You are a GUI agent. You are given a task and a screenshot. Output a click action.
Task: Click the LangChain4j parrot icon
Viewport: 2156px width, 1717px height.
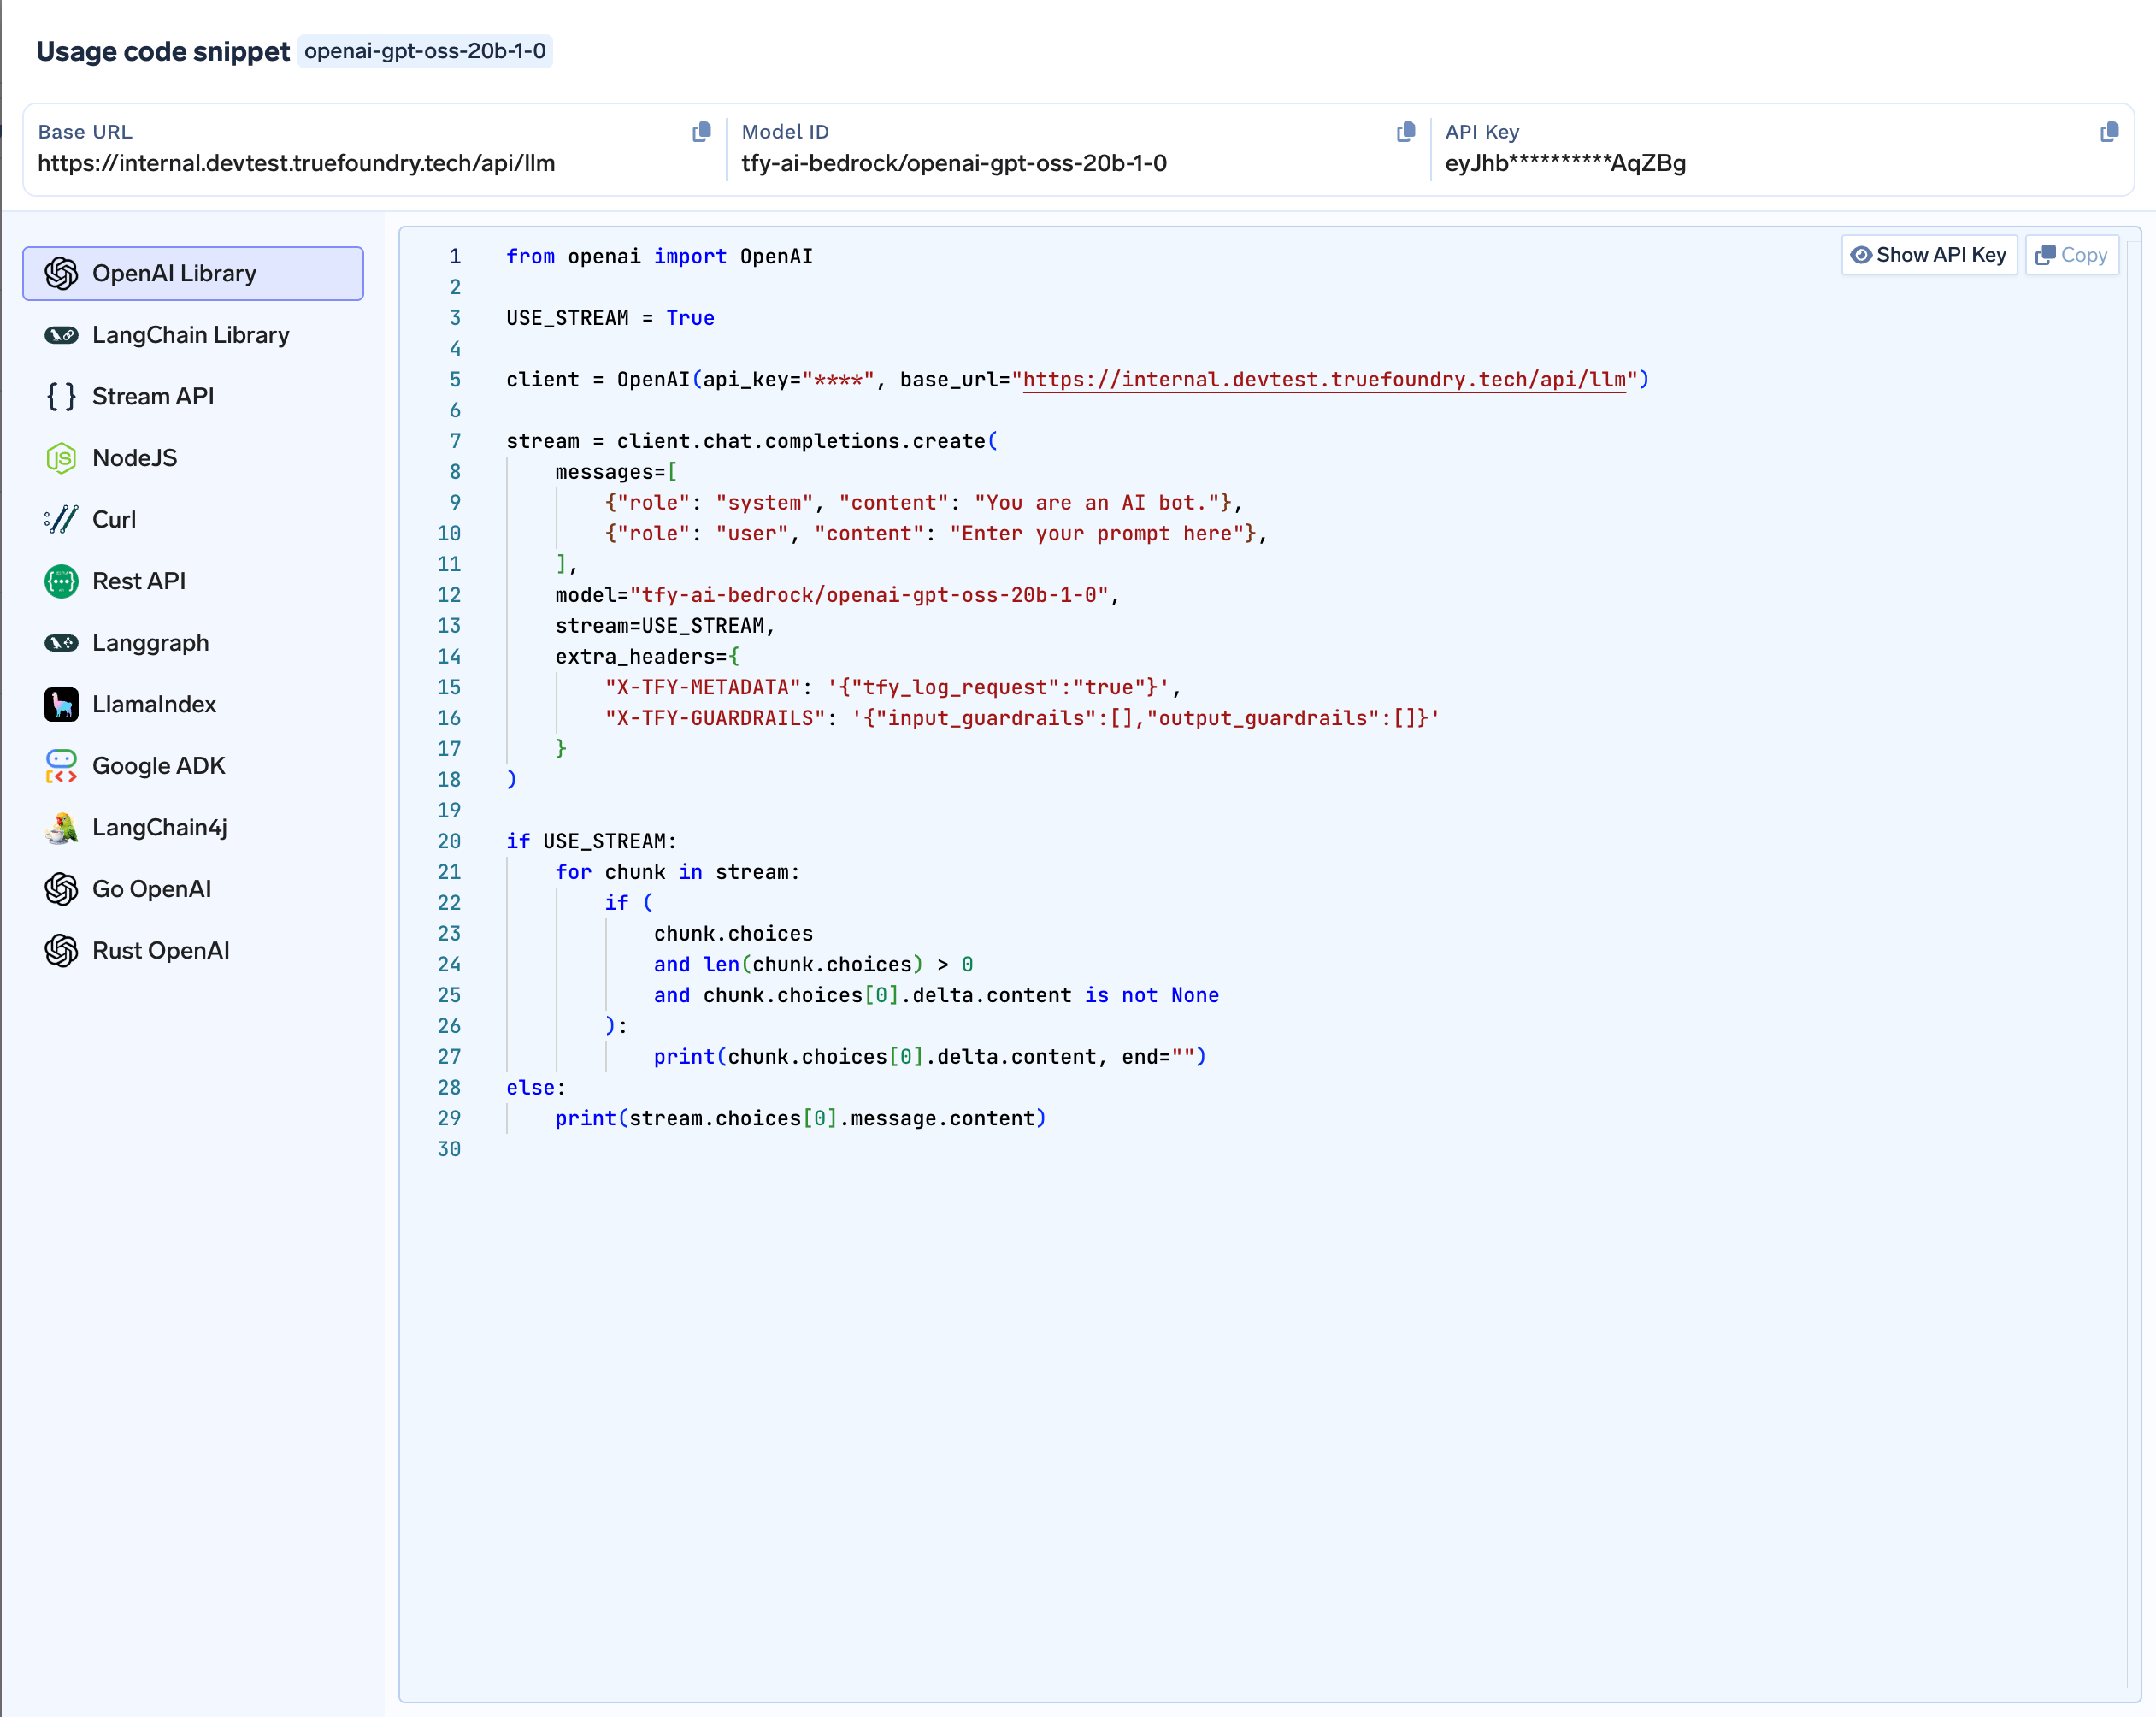(x=61, y=828)
